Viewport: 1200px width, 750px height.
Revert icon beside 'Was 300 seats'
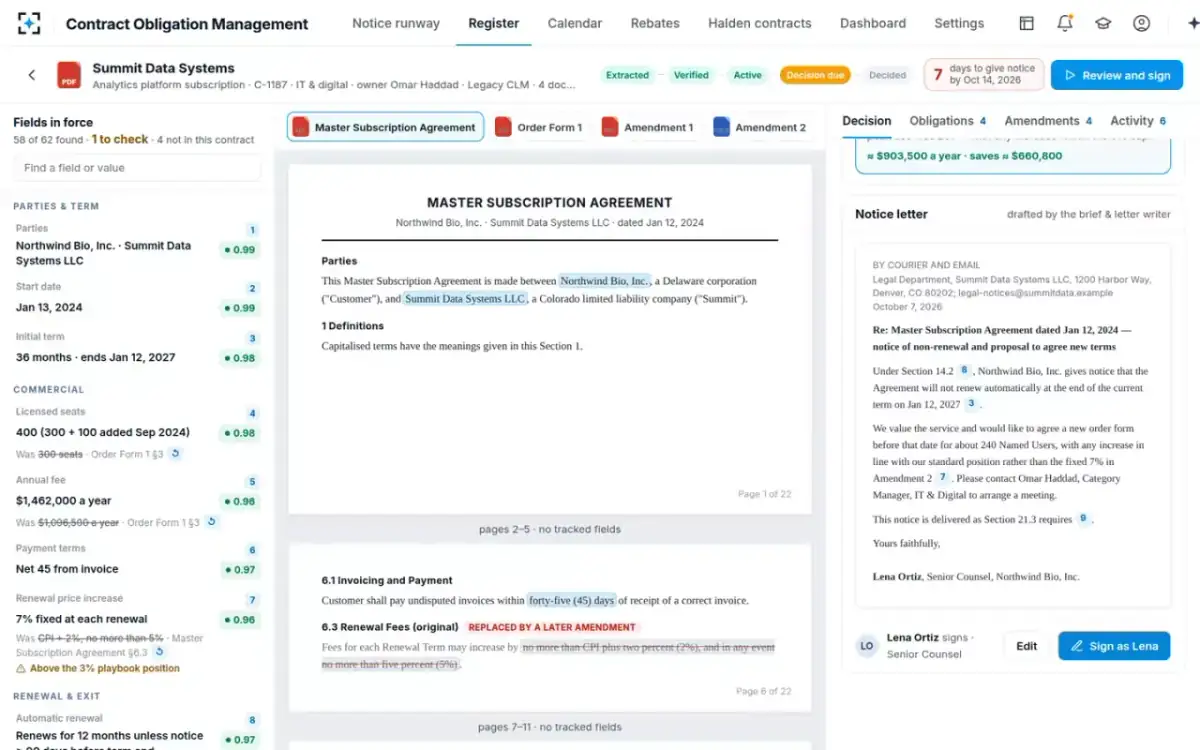coord(175,454)
